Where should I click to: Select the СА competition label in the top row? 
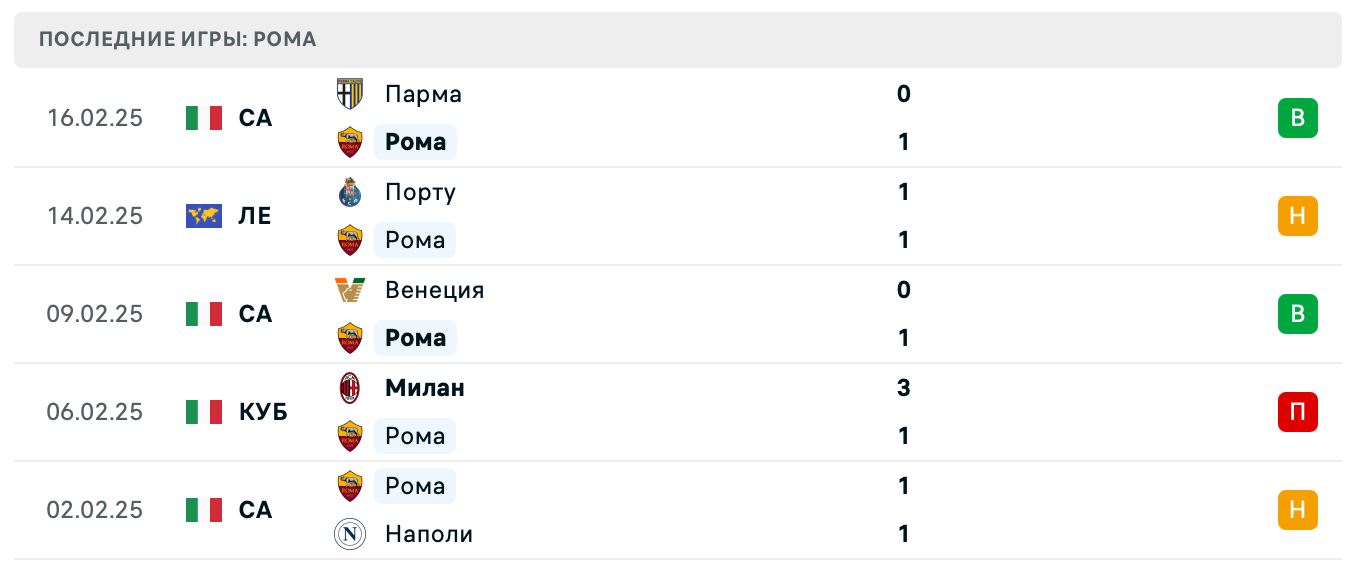[253, 117]
